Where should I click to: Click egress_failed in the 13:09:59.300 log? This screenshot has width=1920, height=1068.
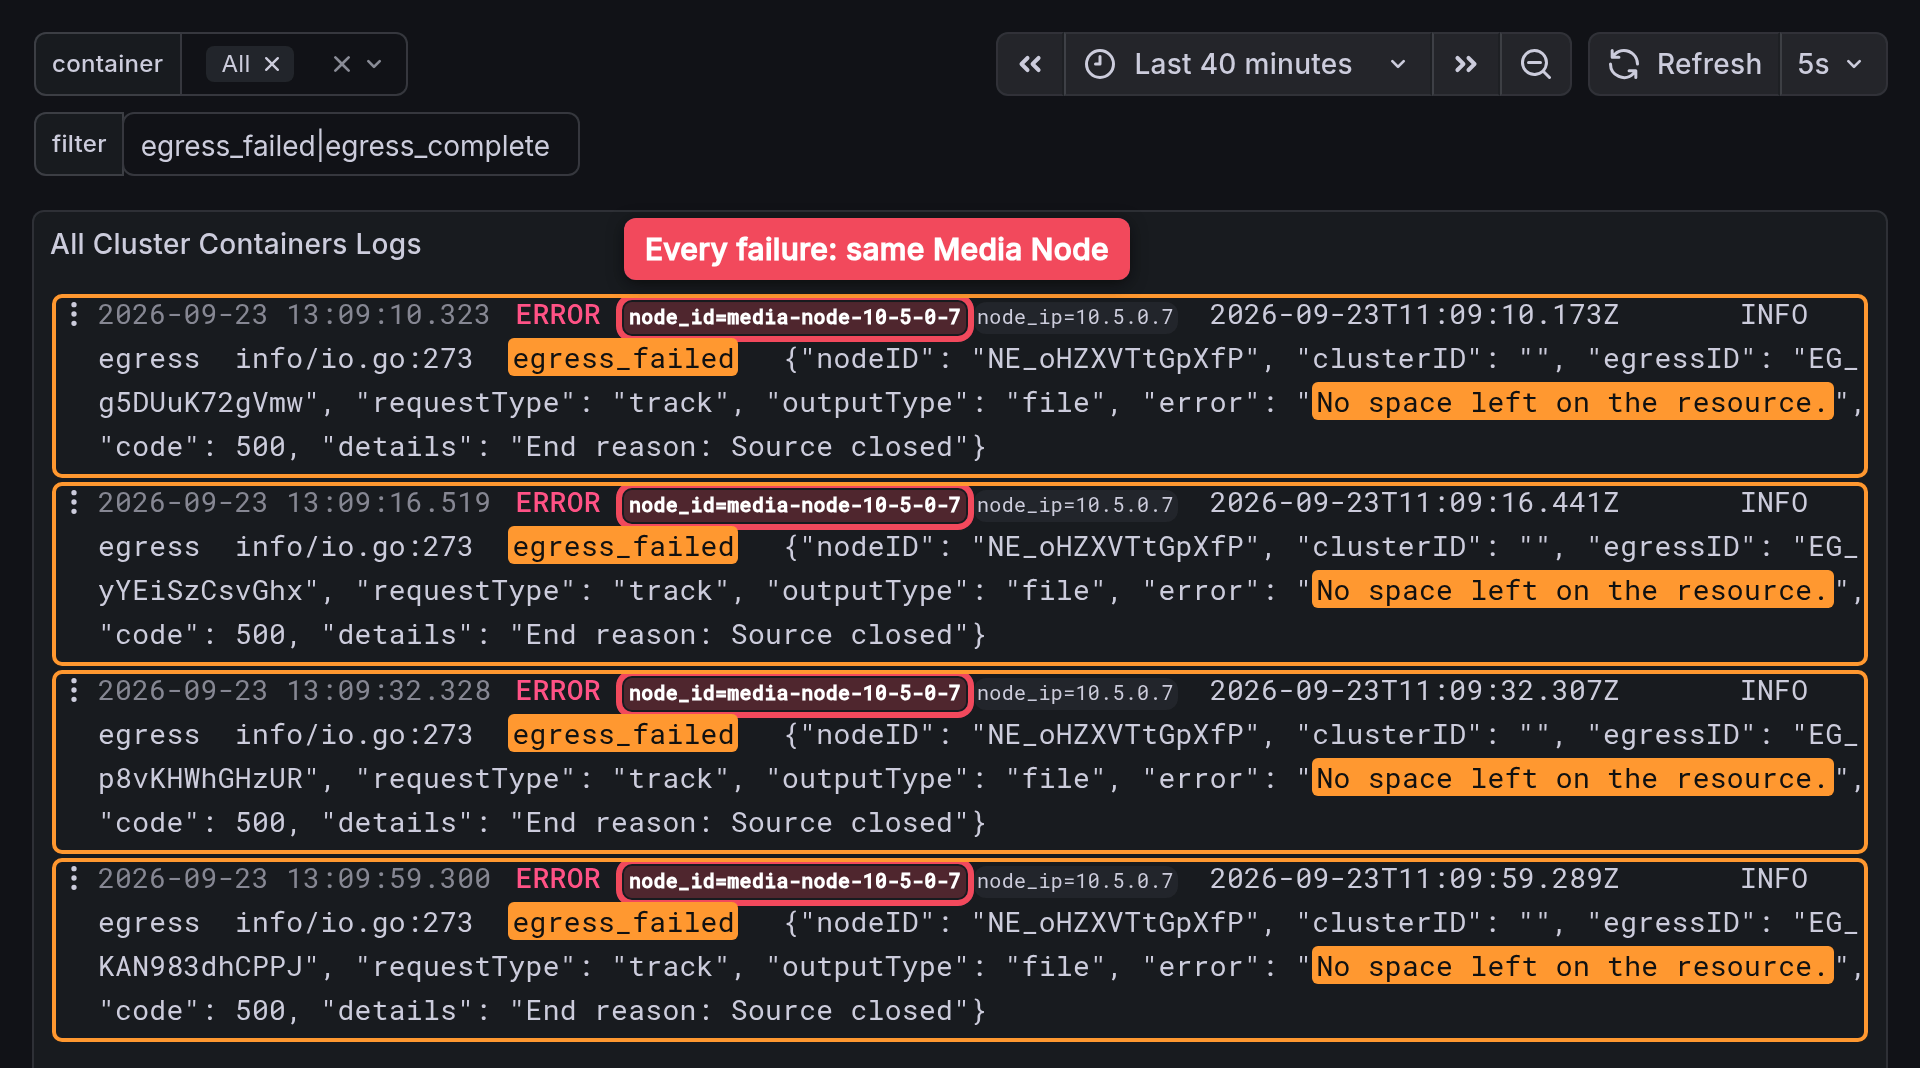point(623,923)
